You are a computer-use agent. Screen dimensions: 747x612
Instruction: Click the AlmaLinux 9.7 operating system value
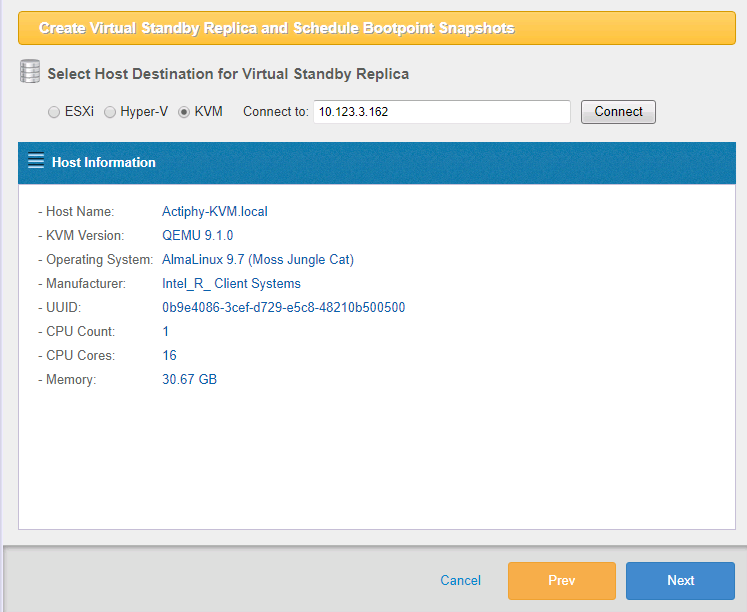point(257,260)
